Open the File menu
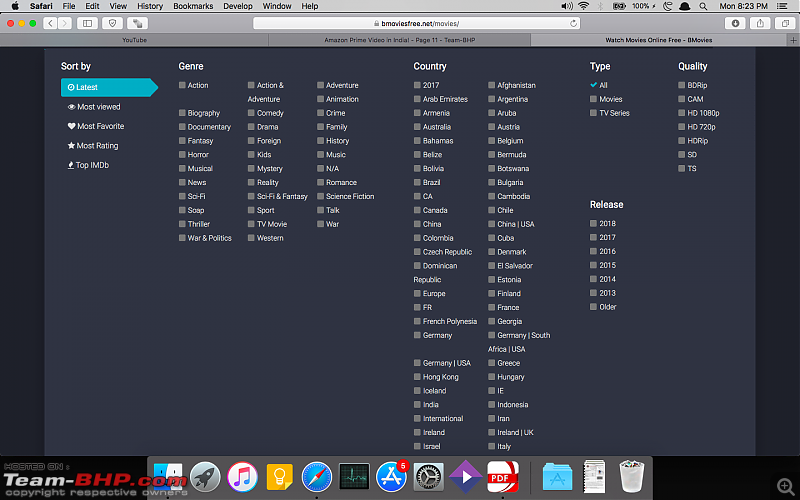800x500 pixels. click(x=69, y=6)
